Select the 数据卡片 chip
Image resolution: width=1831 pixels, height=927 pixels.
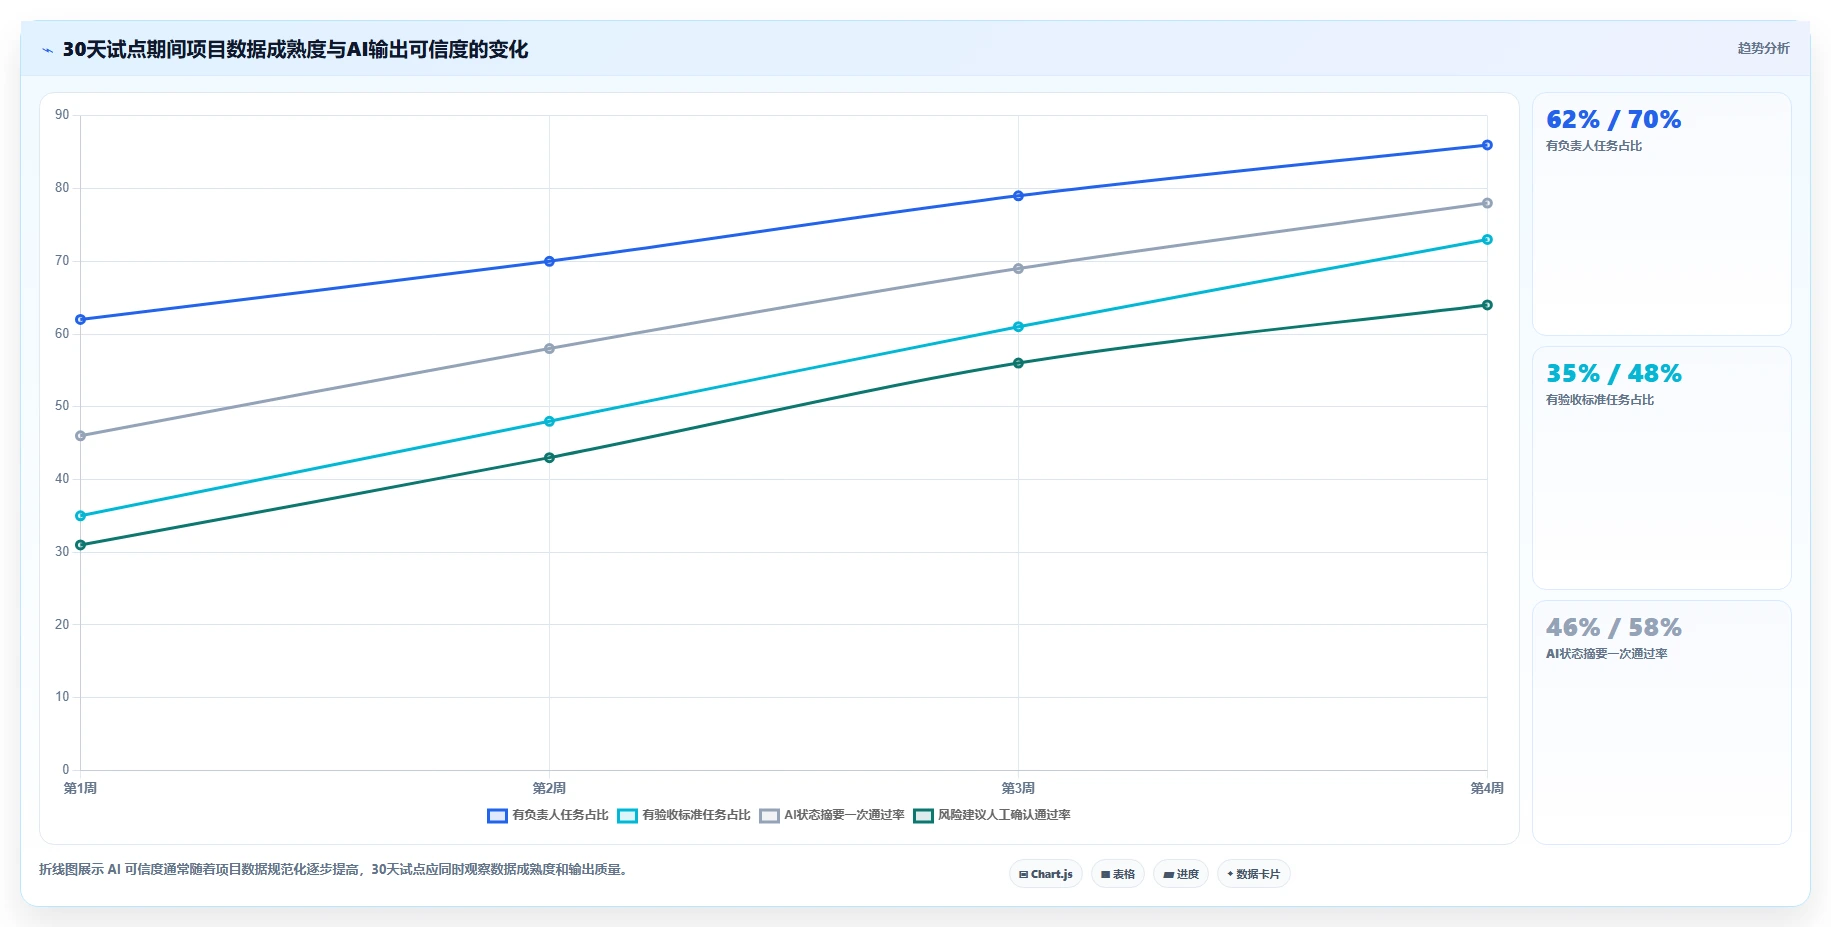pyautogui.click(x=1253, y=874)
